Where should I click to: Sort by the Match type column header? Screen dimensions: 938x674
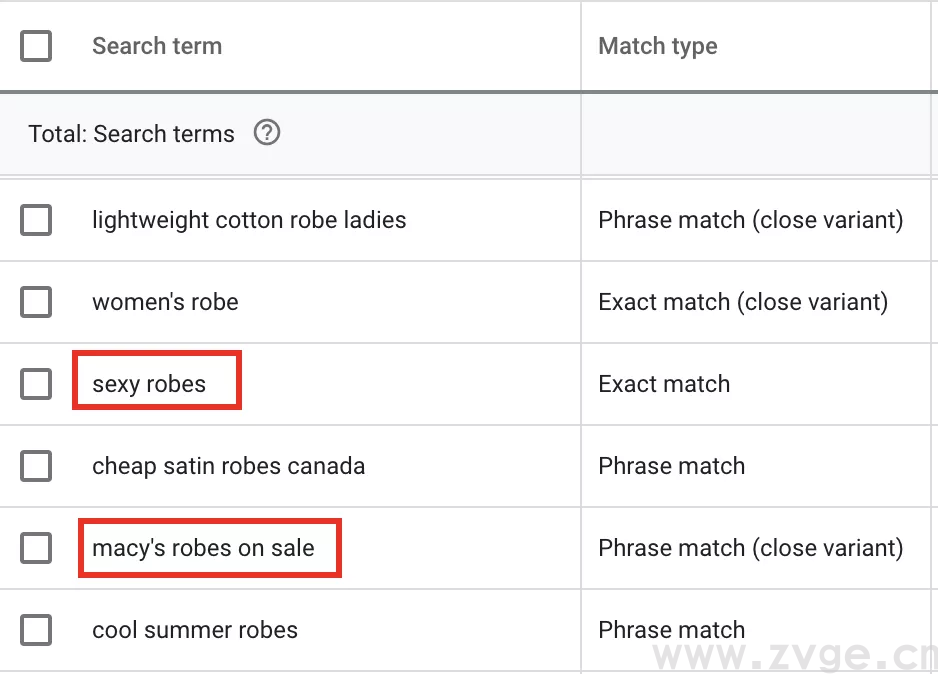pyautogui.click(x=657, y=45)
